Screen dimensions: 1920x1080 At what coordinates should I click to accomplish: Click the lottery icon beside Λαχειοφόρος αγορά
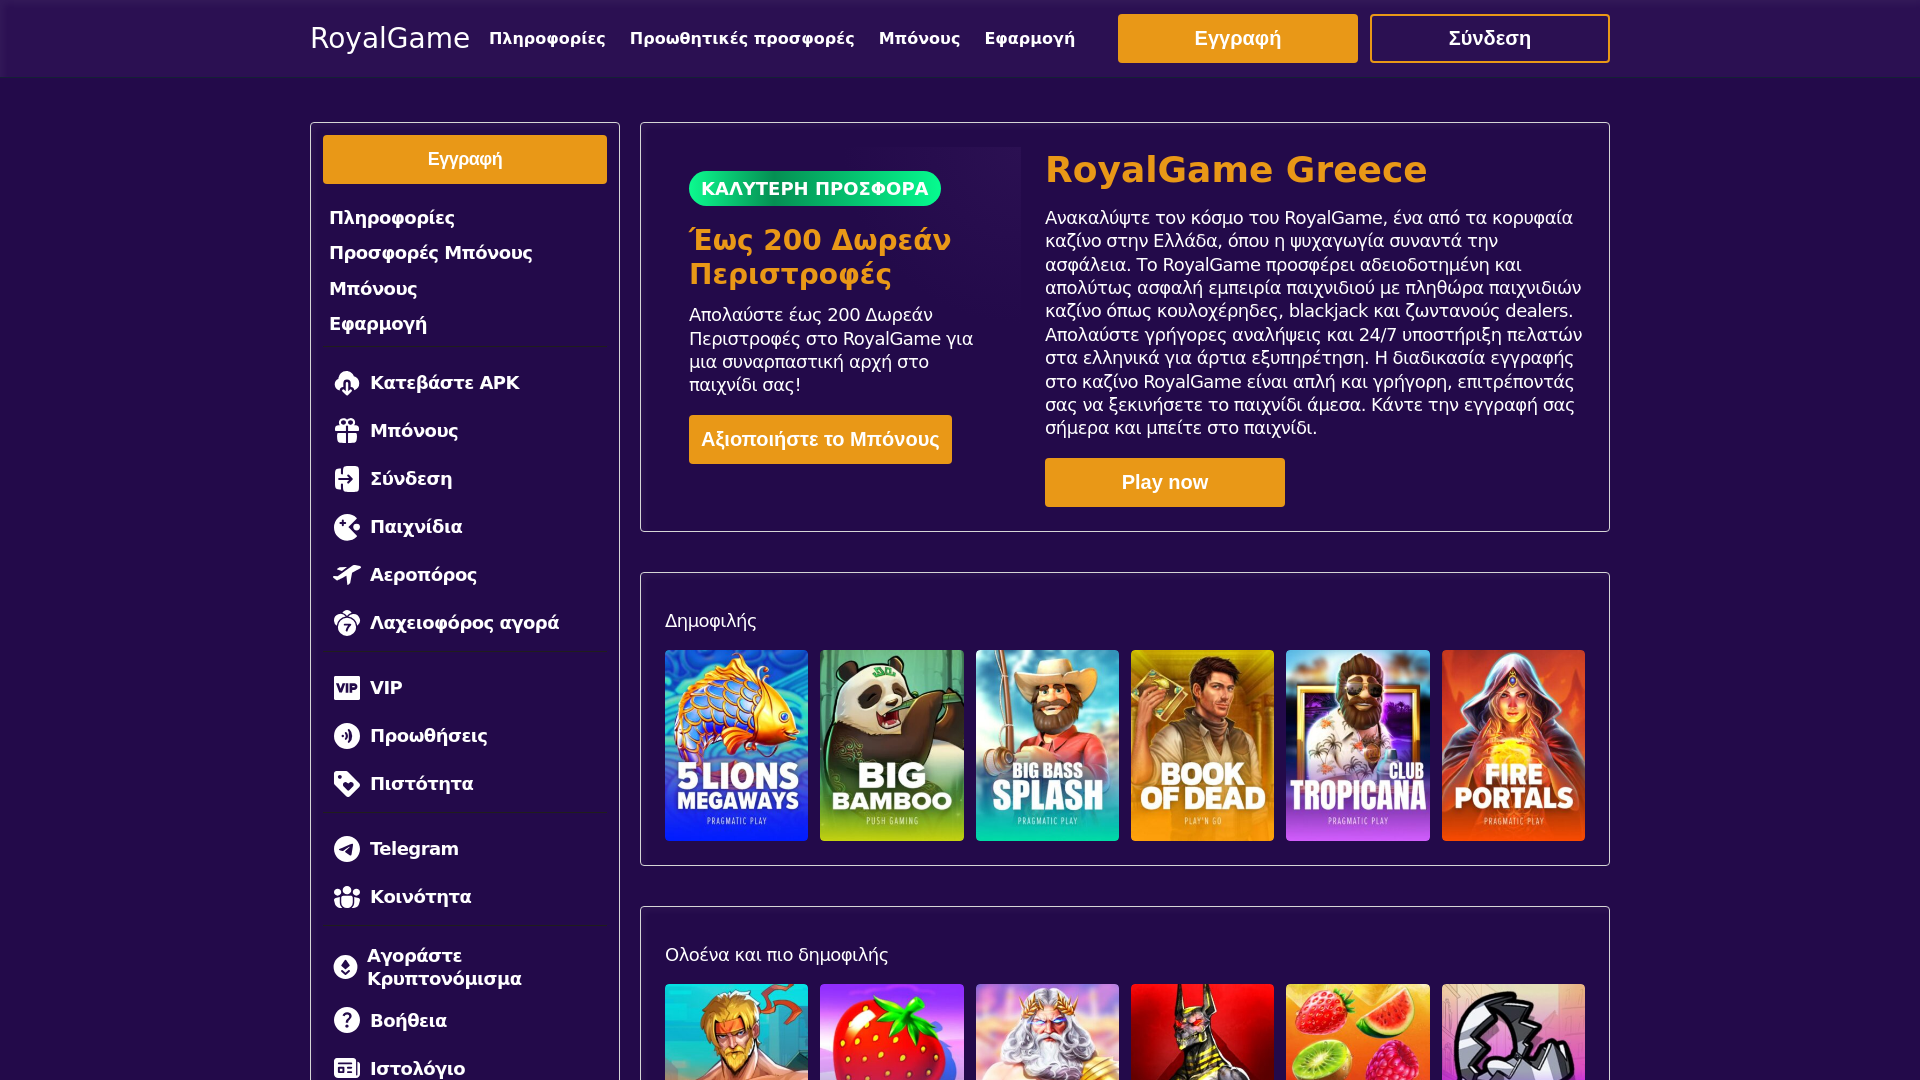[x=347, y=623]
